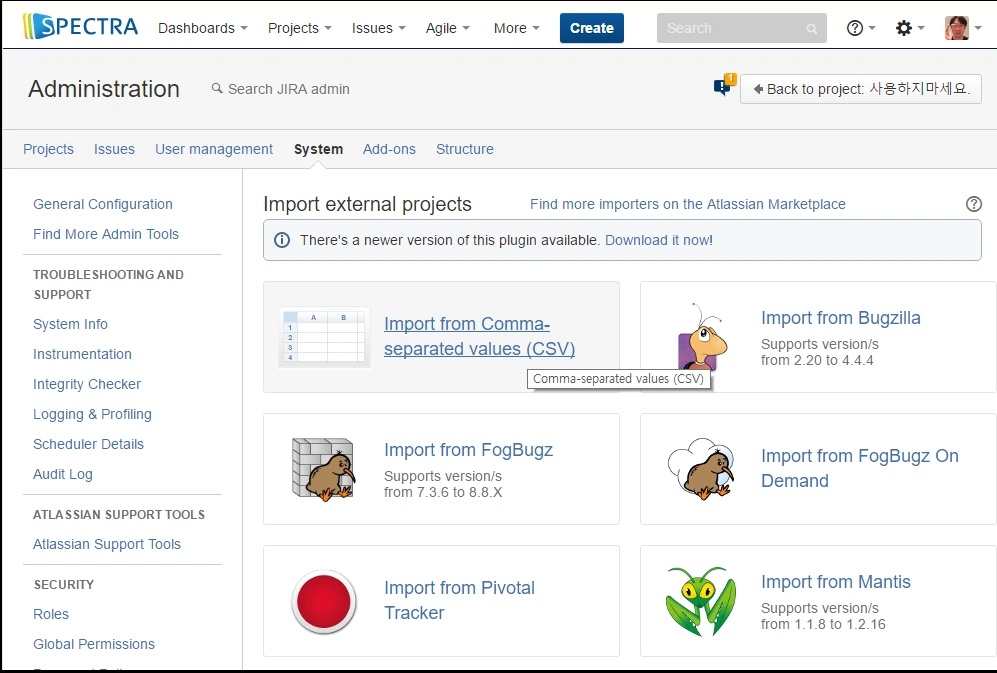Click the SPECTRA logo
The height and width of the screenshot is (673, 997).
click(x=80, y=27)
